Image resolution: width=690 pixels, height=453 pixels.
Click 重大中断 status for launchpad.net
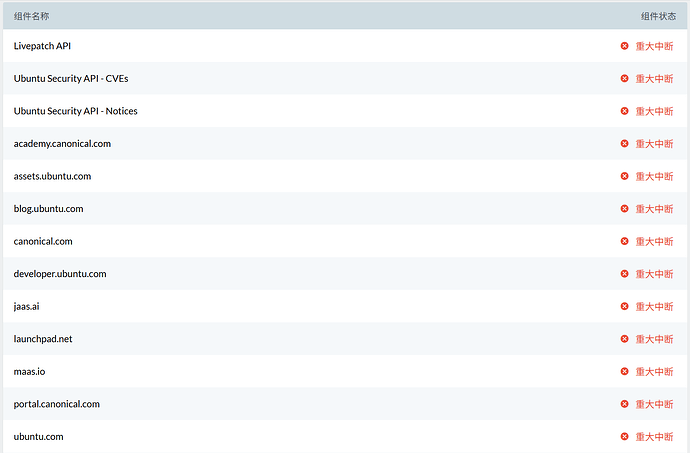(x=654, y=339)
